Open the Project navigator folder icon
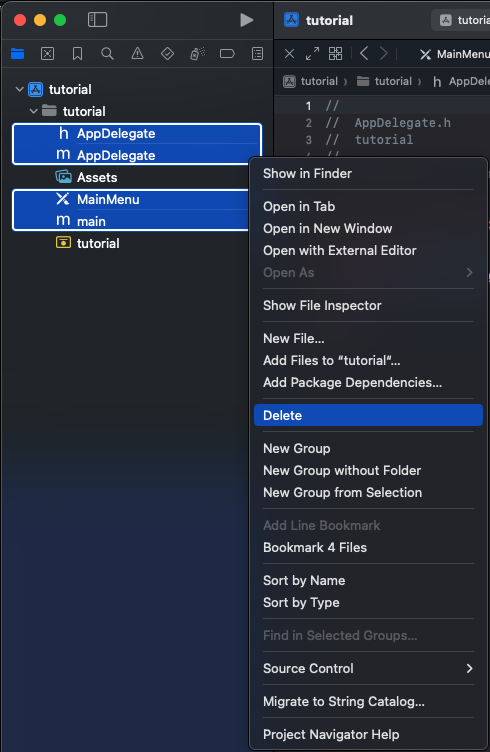The height and width of the screenshot is (752, 490). tap(18, 53)
